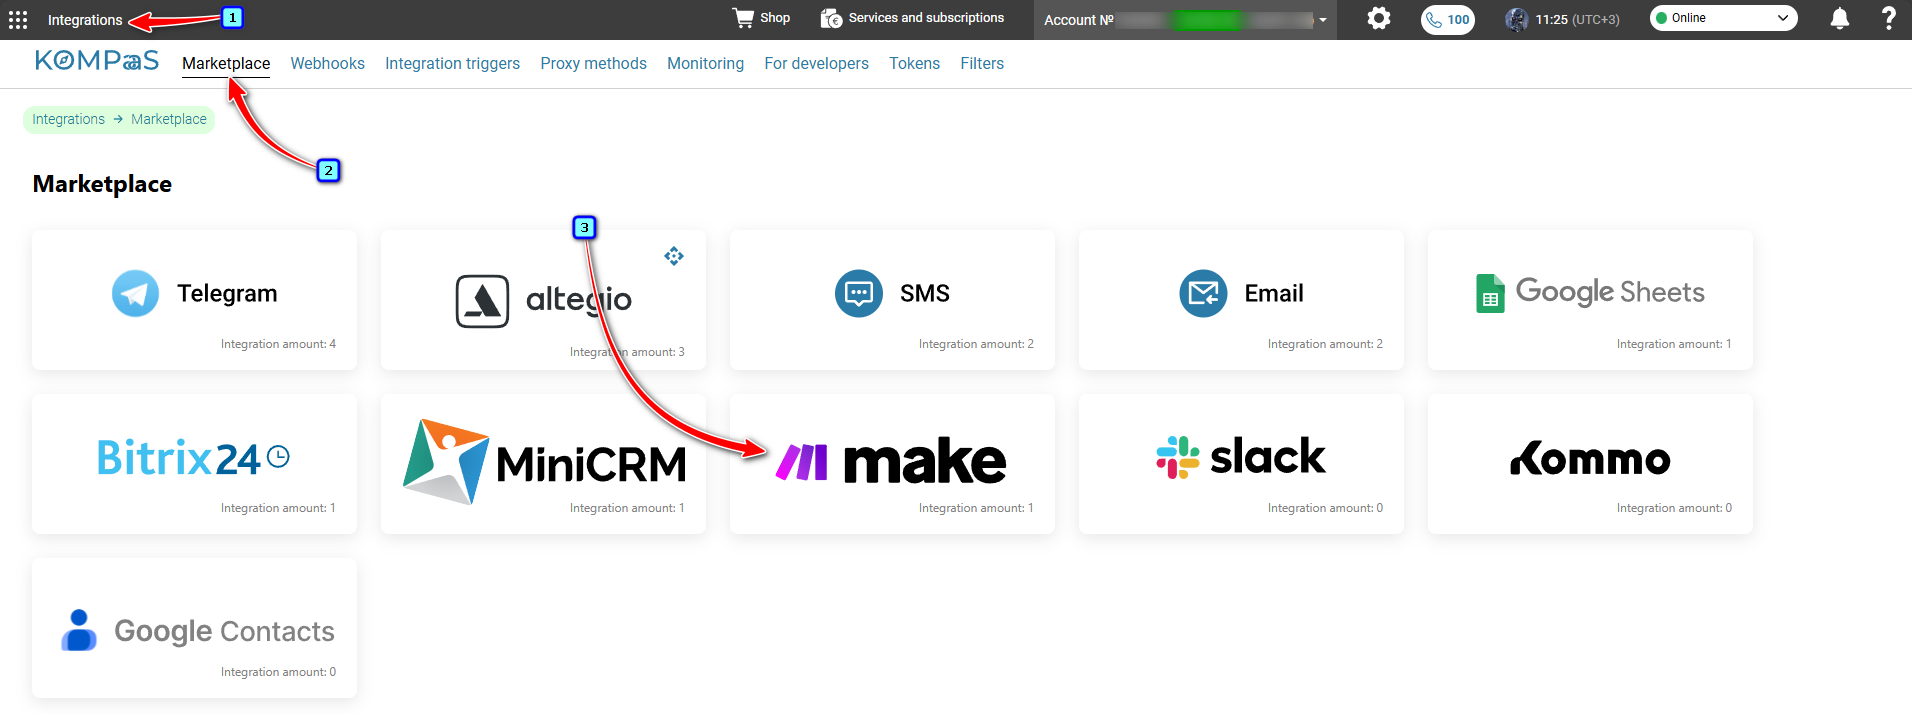
Task: Click Slack 'Integration amount: 0' text
Action: pyautogui.click(x=1325, y=508)
